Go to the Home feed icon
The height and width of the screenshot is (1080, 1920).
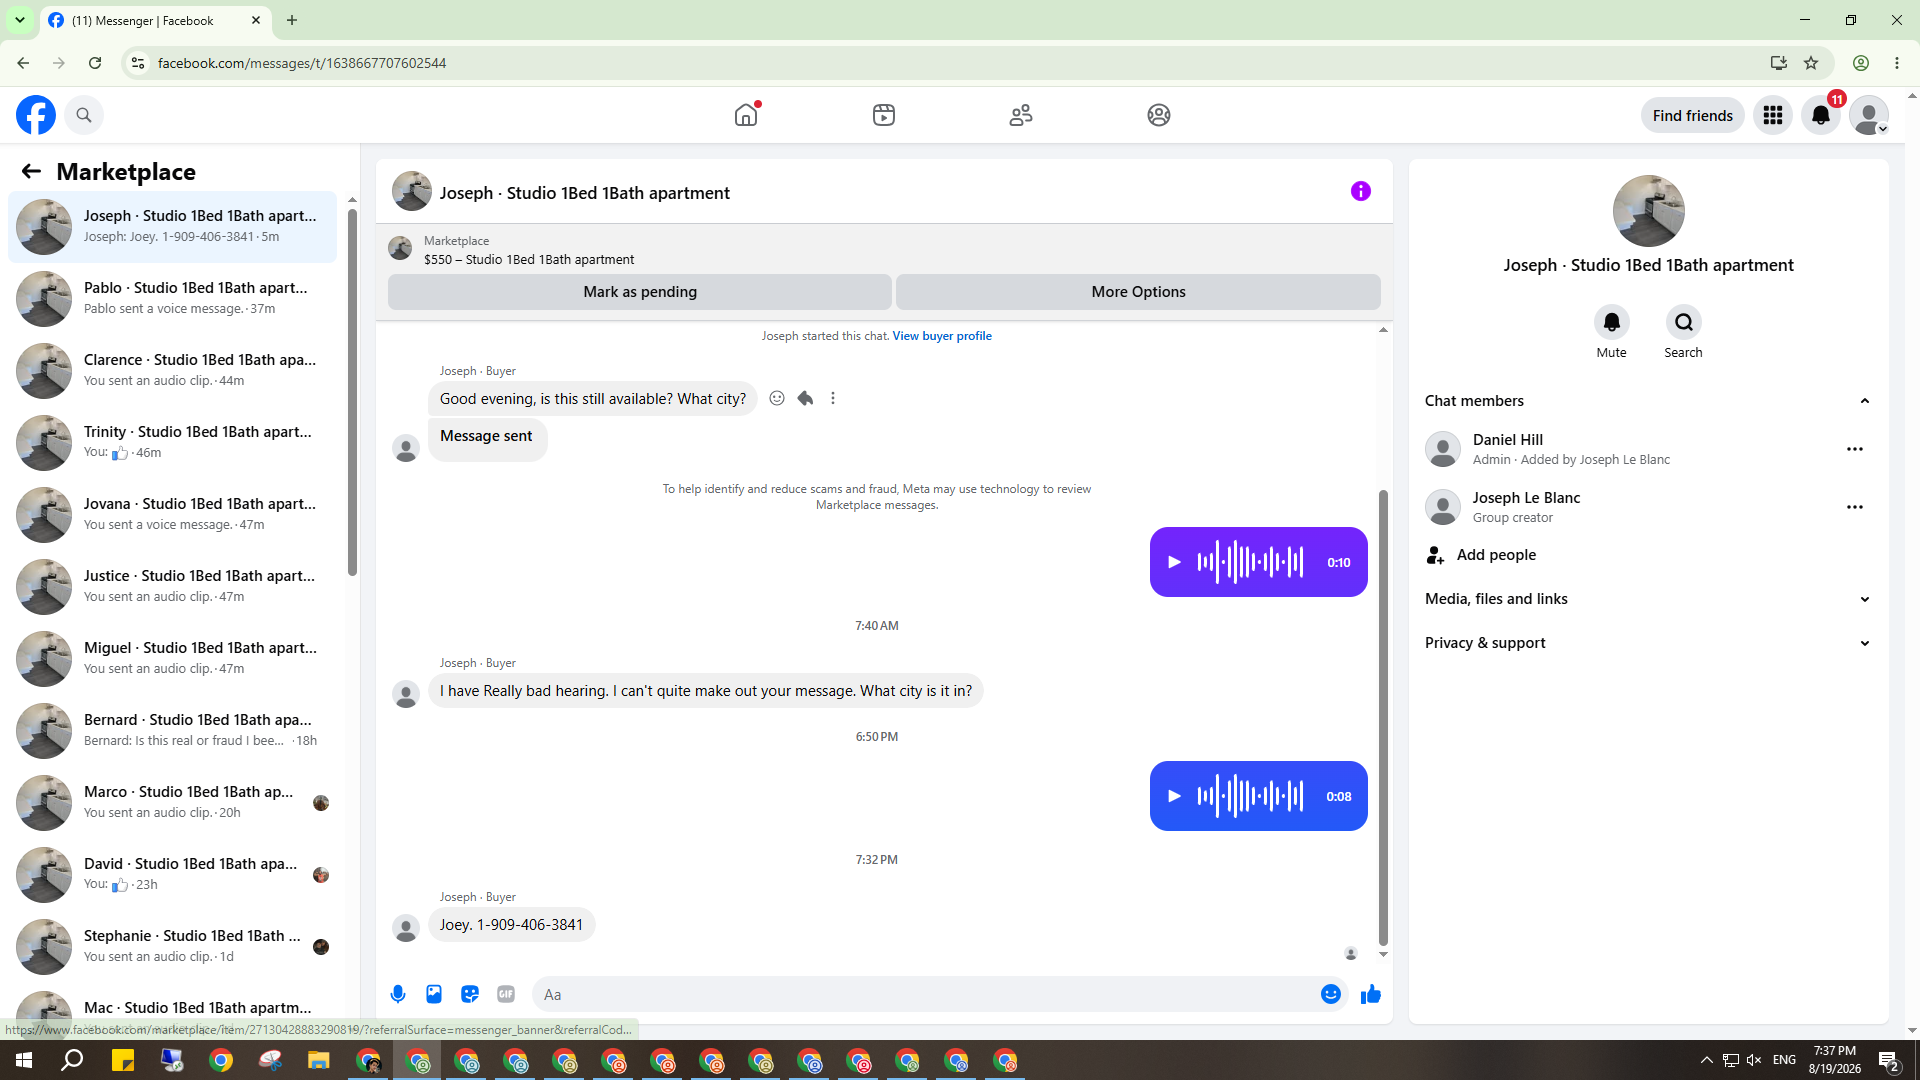746,115
